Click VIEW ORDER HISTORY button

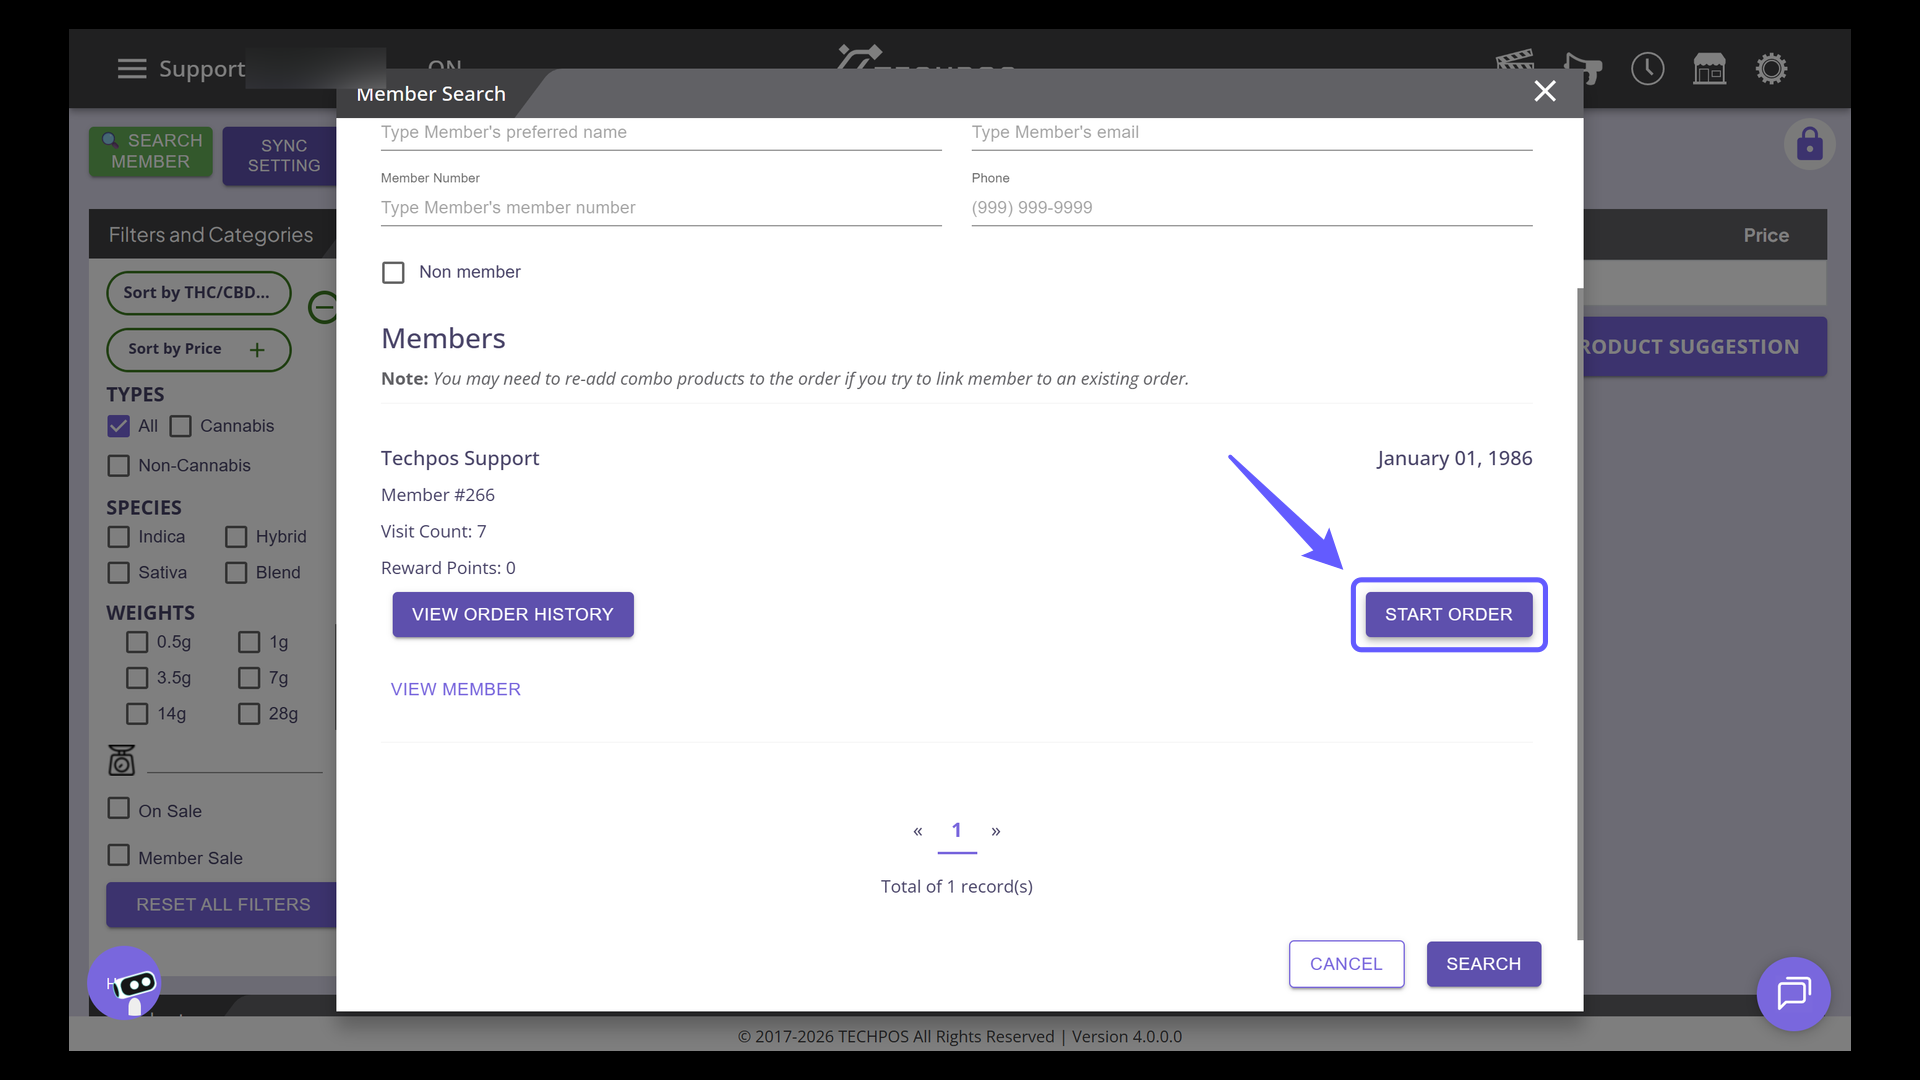(512, 614)
